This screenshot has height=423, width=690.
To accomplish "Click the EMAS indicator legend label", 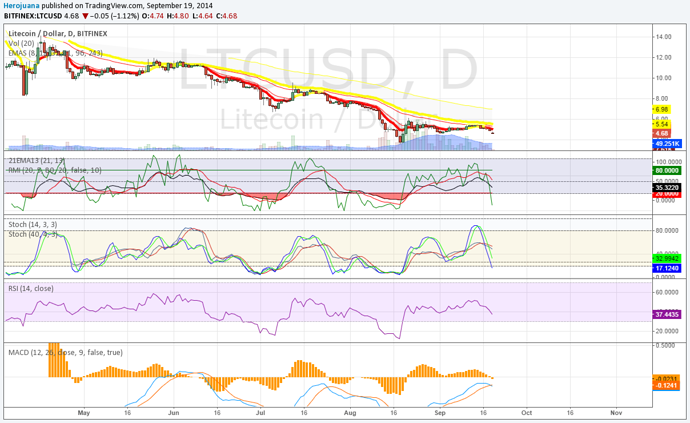I will click(55, 53).
